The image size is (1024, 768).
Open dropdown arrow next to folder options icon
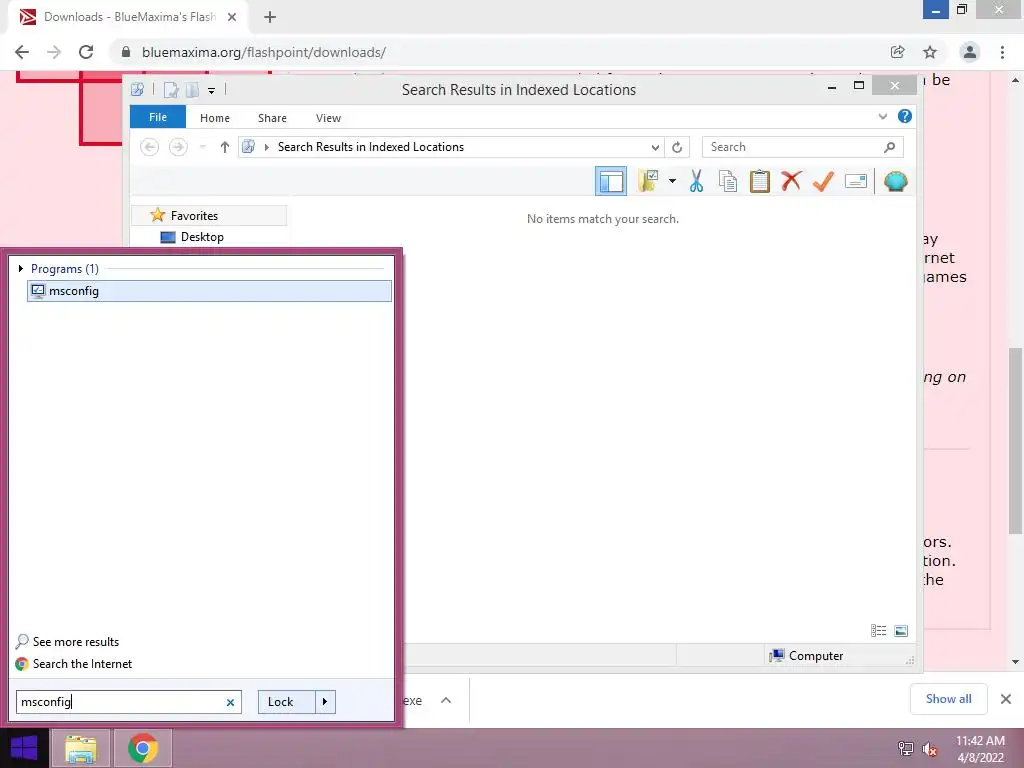(672, 181)
